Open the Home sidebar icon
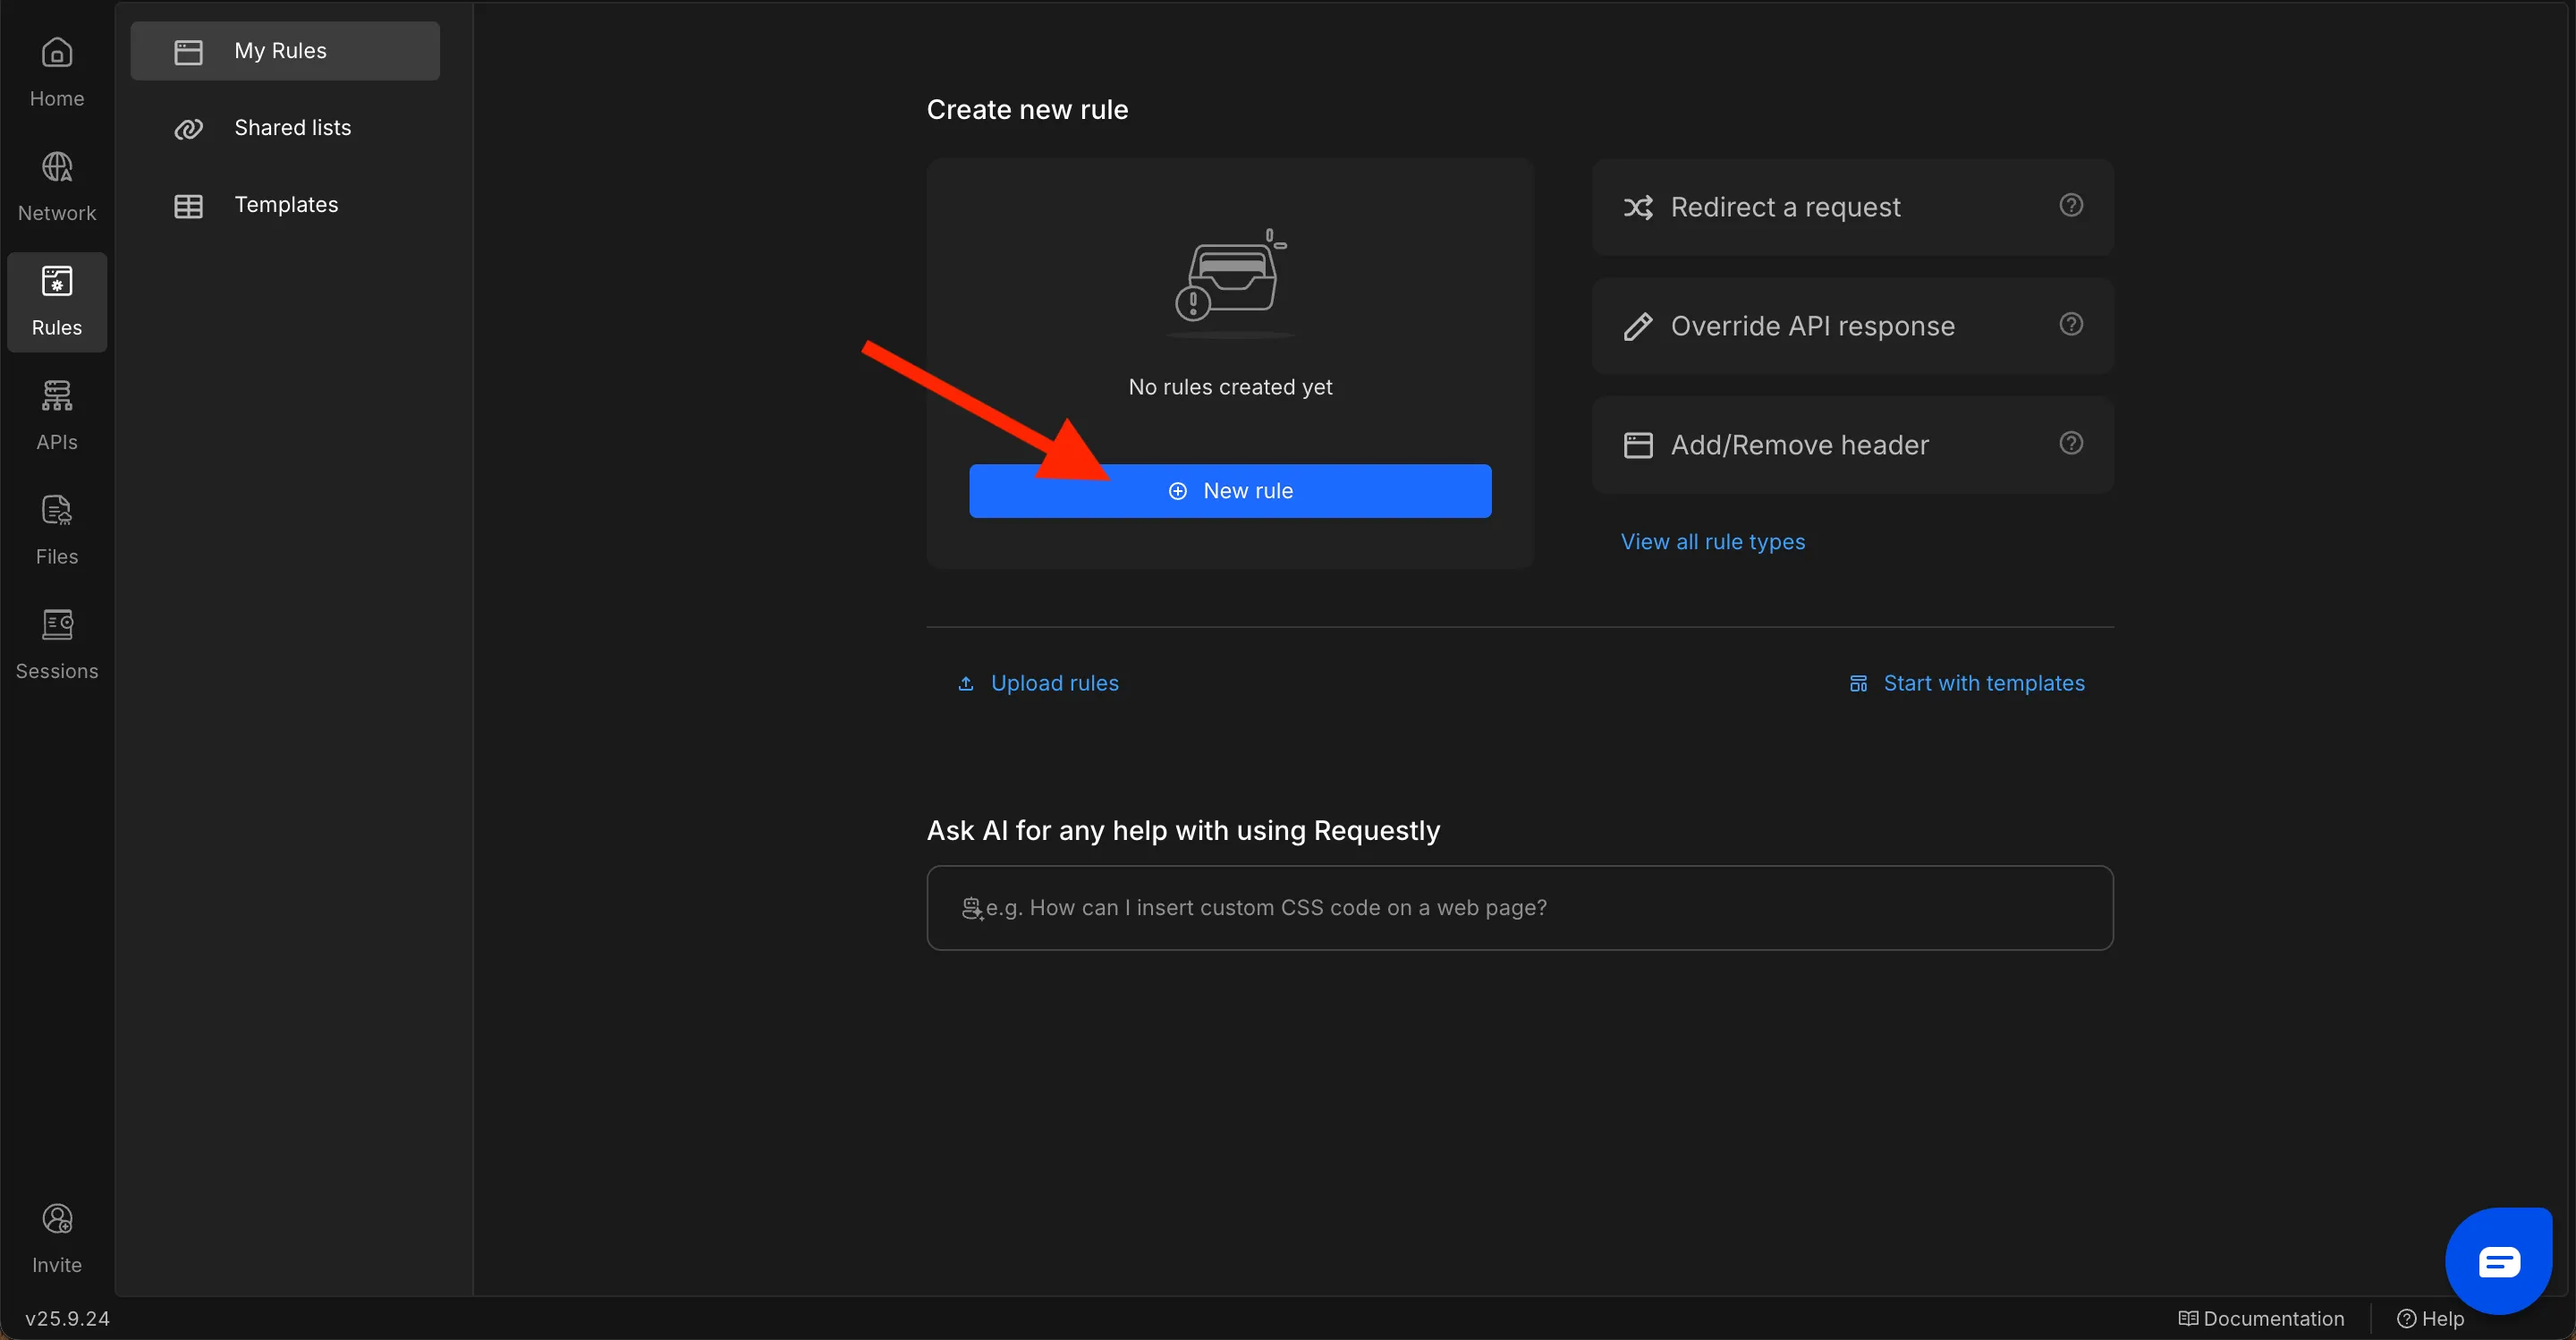Screen dimensions: 2576x1340 (x=57, y=70)
